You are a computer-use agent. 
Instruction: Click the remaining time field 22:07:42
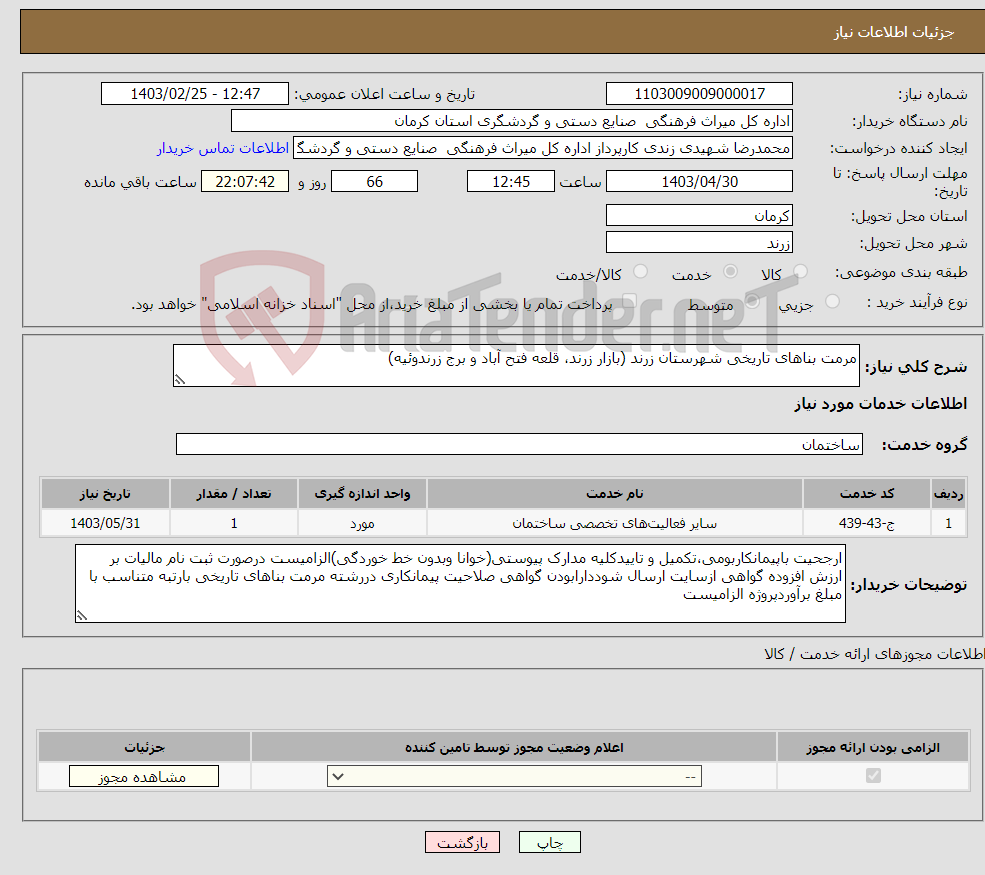(245, 182)
